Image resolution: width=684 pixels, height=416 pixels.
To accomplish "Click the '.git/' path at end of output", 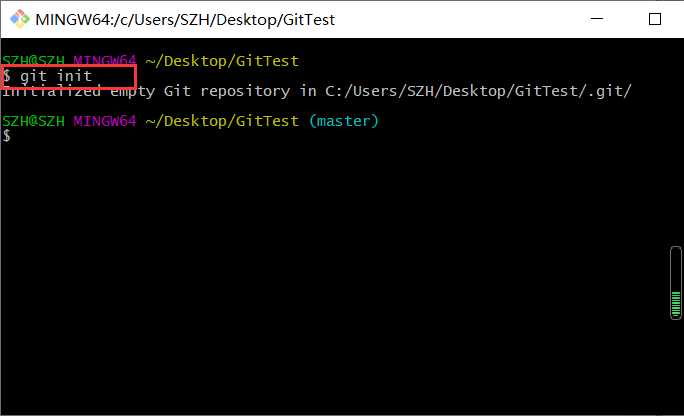I will tap(610, 91).
